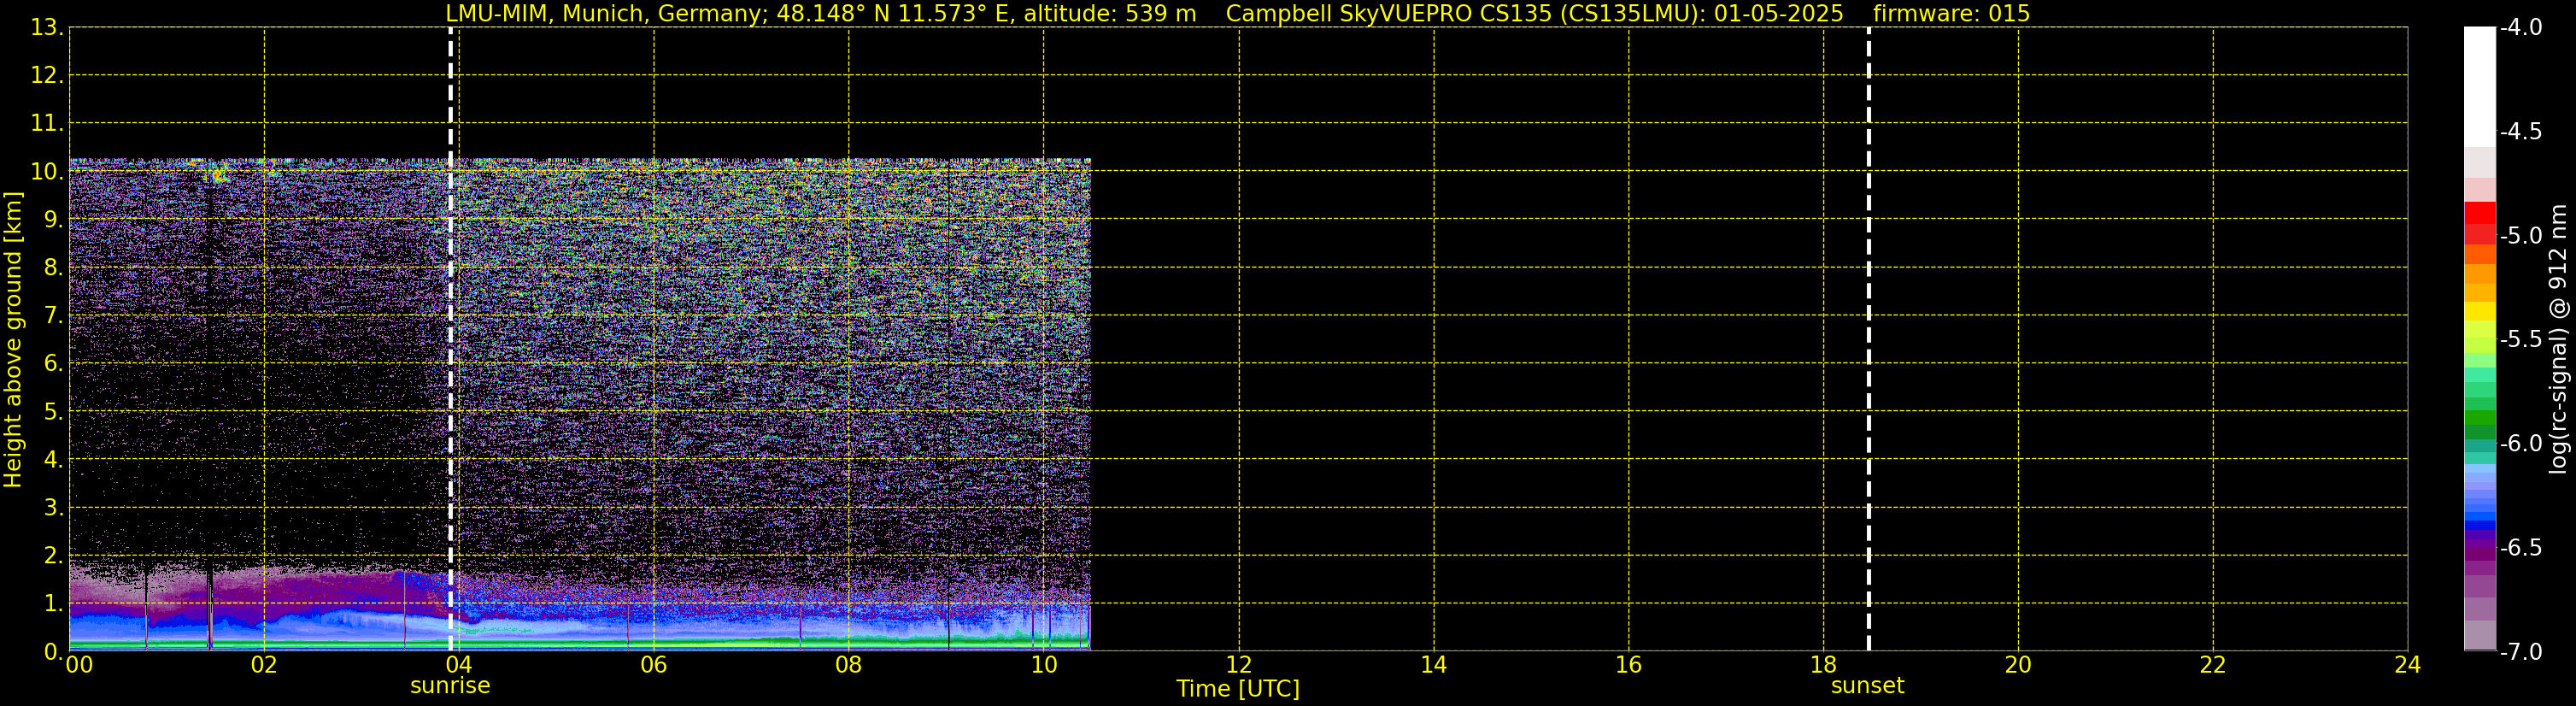Image resolution: width=2576 pixels, height=706 pixels.
Task: Click the '24' time axis tick
Action: click(2408, 665)
